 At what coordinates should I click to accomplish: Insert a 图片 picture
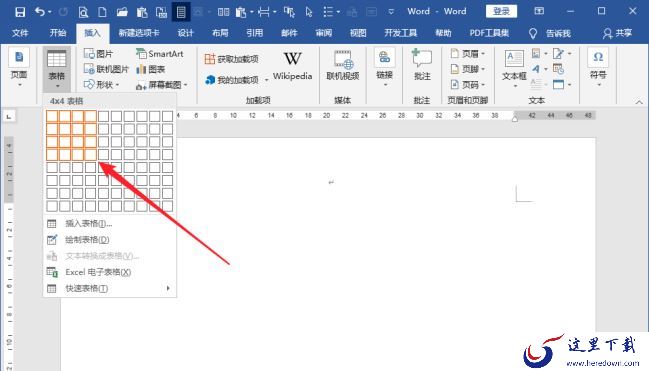(x=98, y=54)
